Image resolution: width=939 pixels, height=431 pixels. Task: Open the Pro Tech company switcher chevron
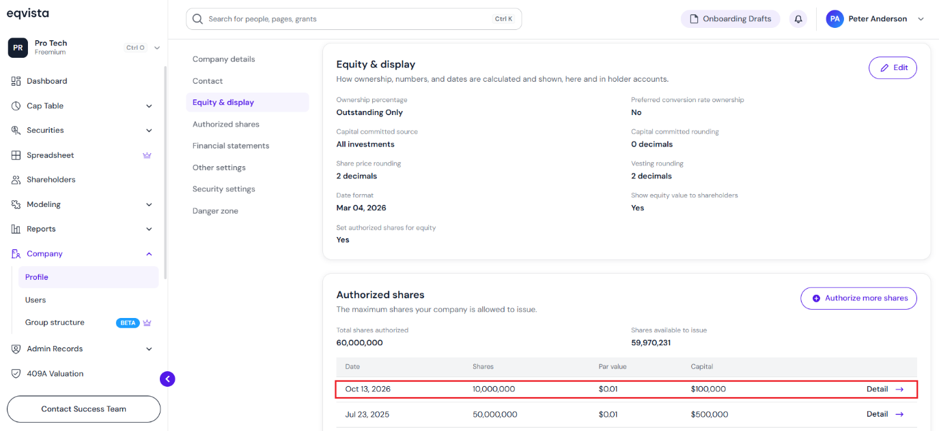tap(157, 47)
